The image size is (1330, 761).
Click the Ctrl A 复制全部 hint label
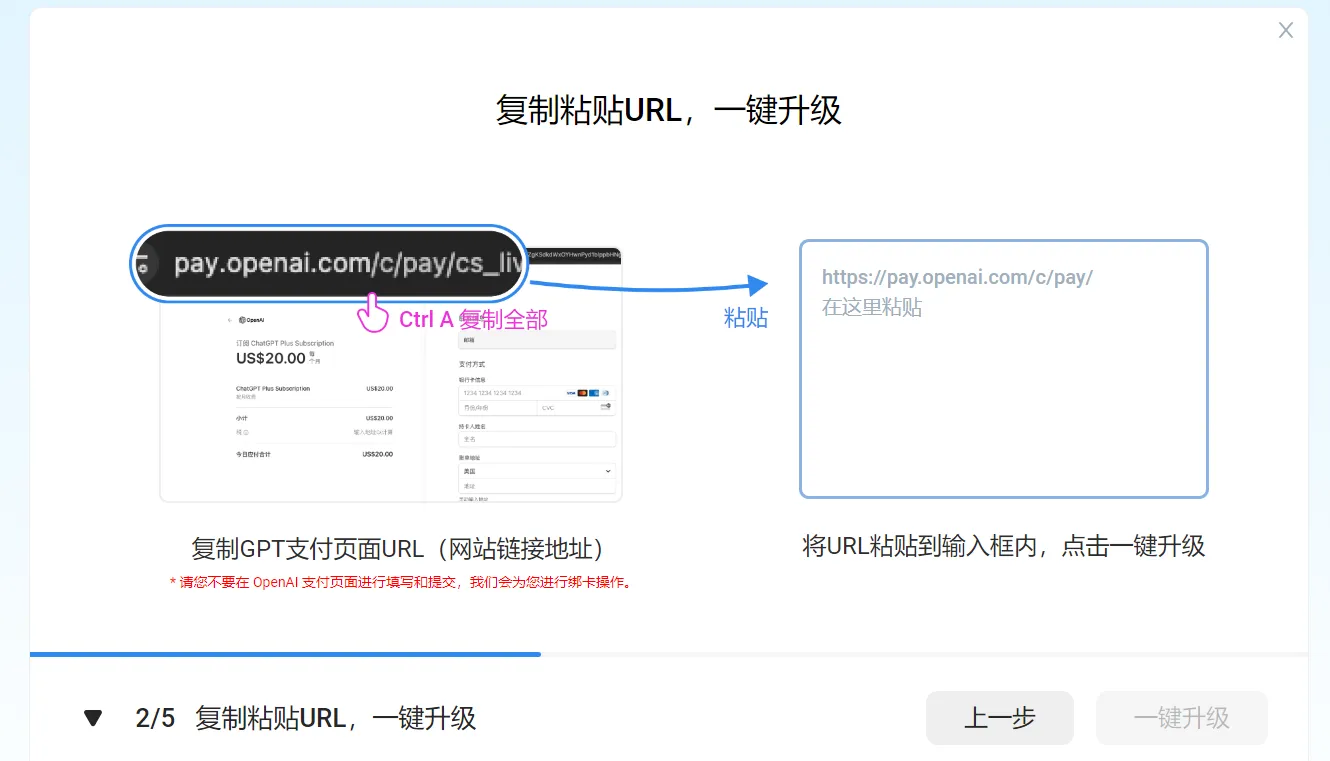coord(473,320)
